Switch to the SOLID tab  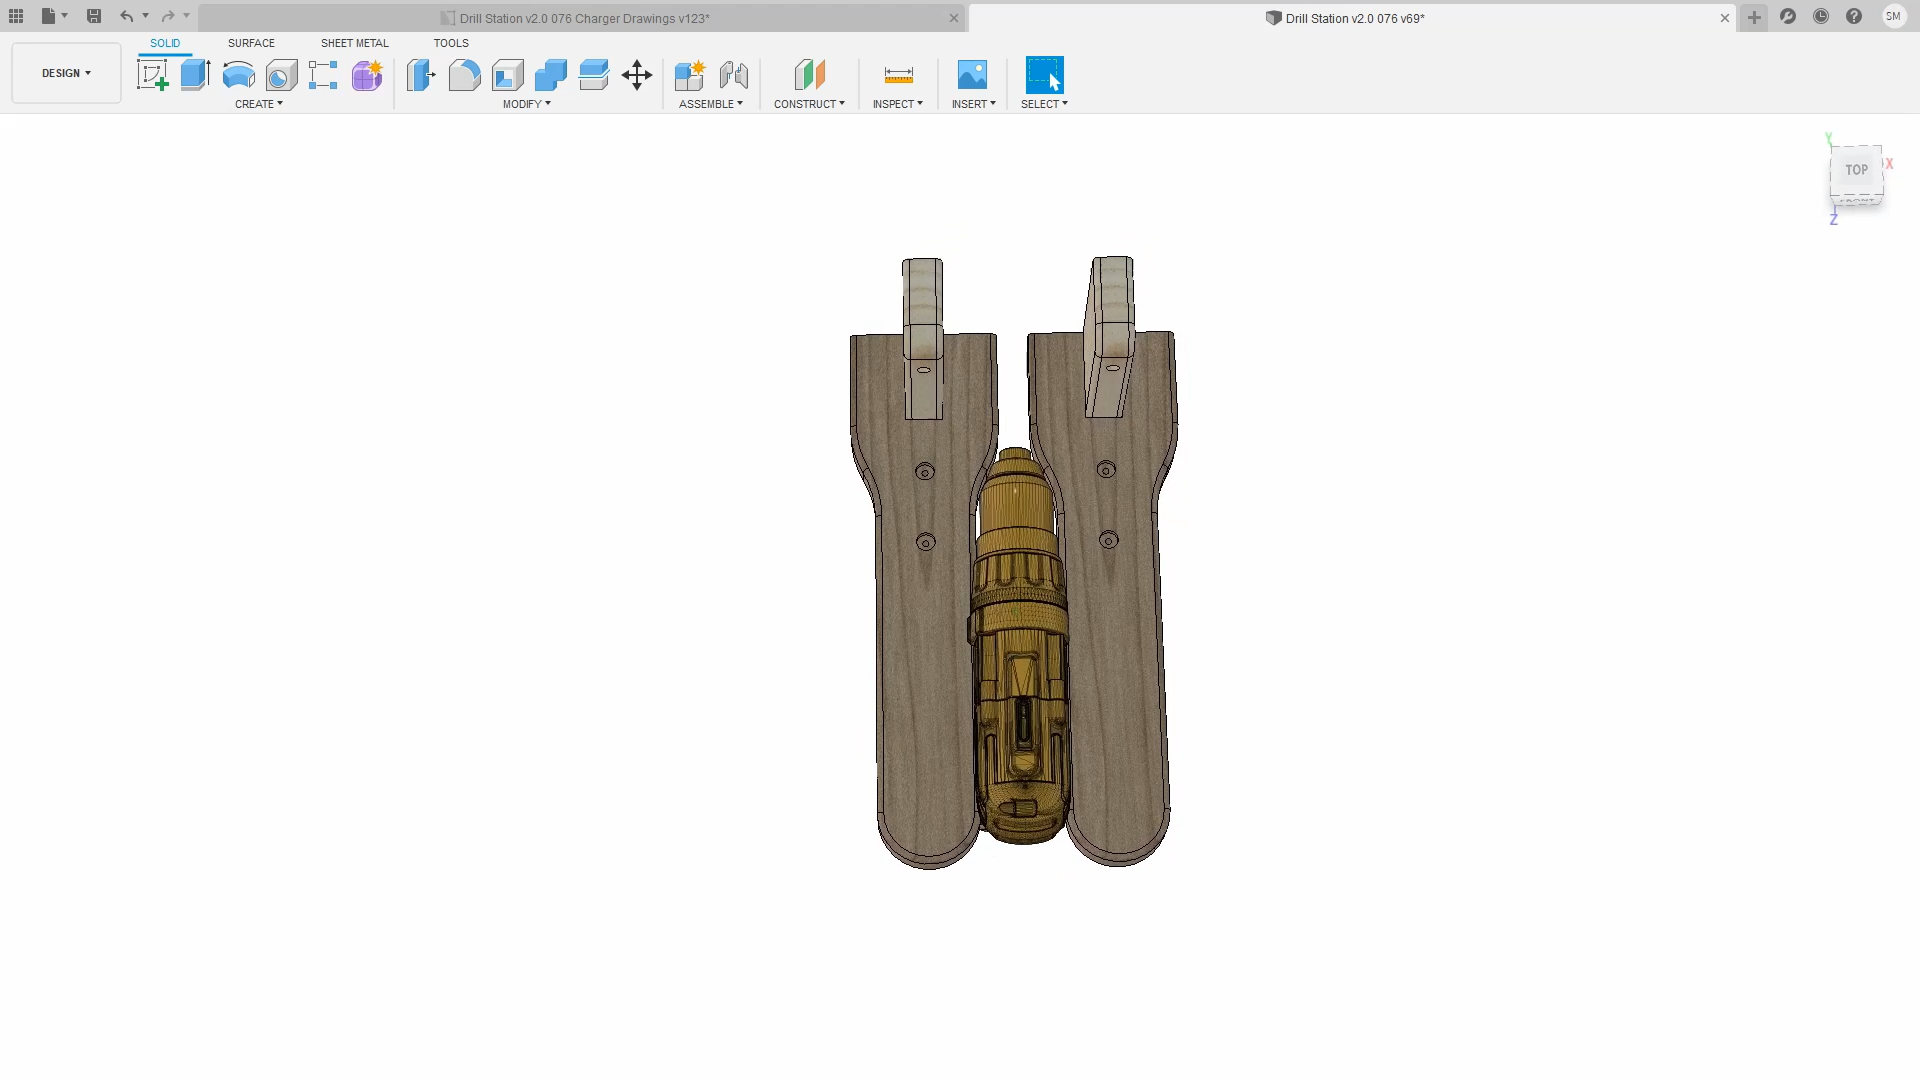(x=165, y=43)
